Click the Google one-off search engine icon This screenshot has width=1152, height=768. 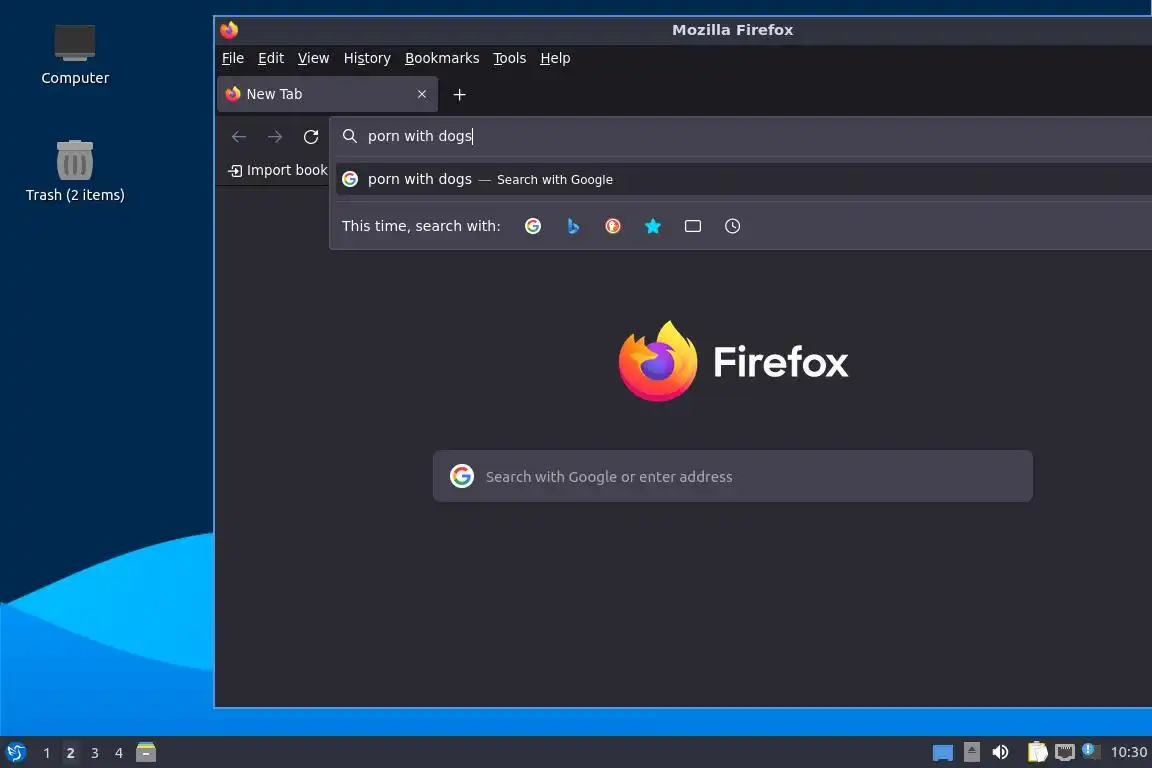533,226
